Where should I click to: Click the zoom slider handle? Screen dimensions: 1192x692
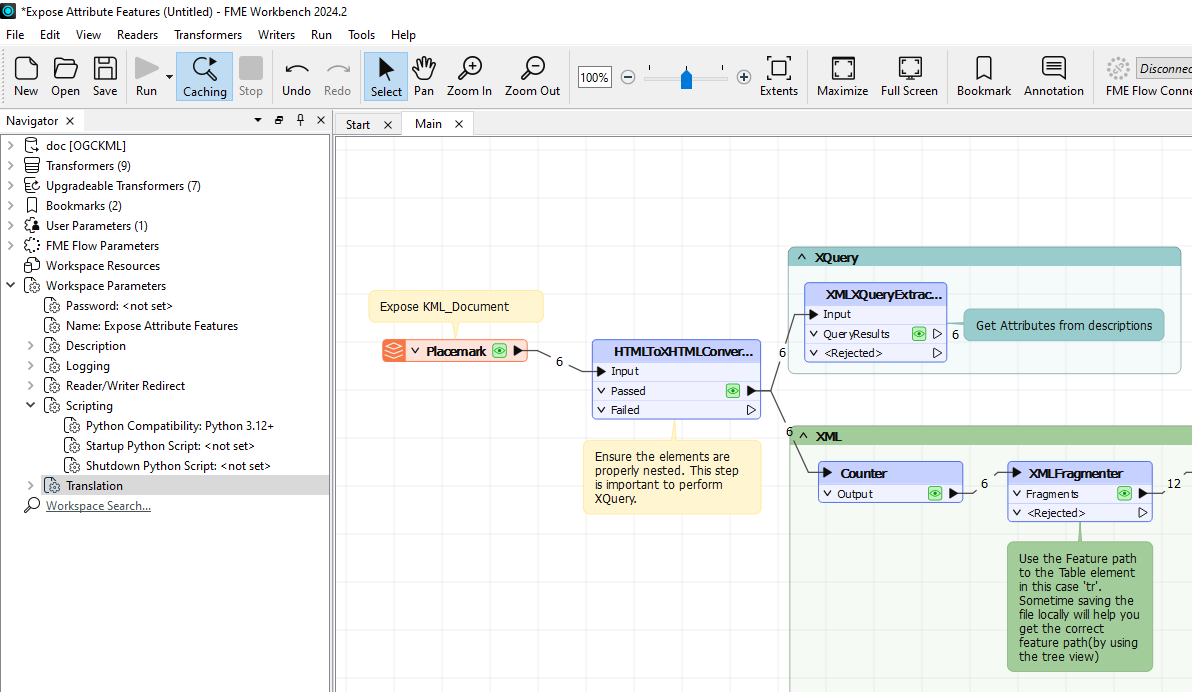point(686,78)
